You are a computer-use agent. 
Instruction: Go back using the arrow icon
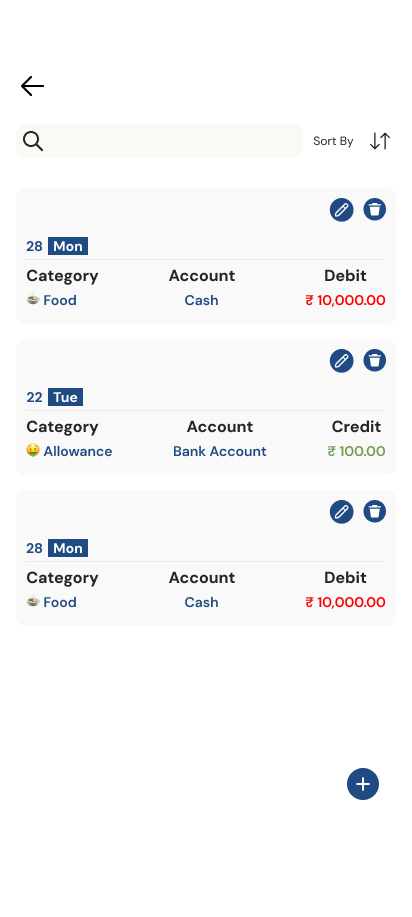(32, 86)
